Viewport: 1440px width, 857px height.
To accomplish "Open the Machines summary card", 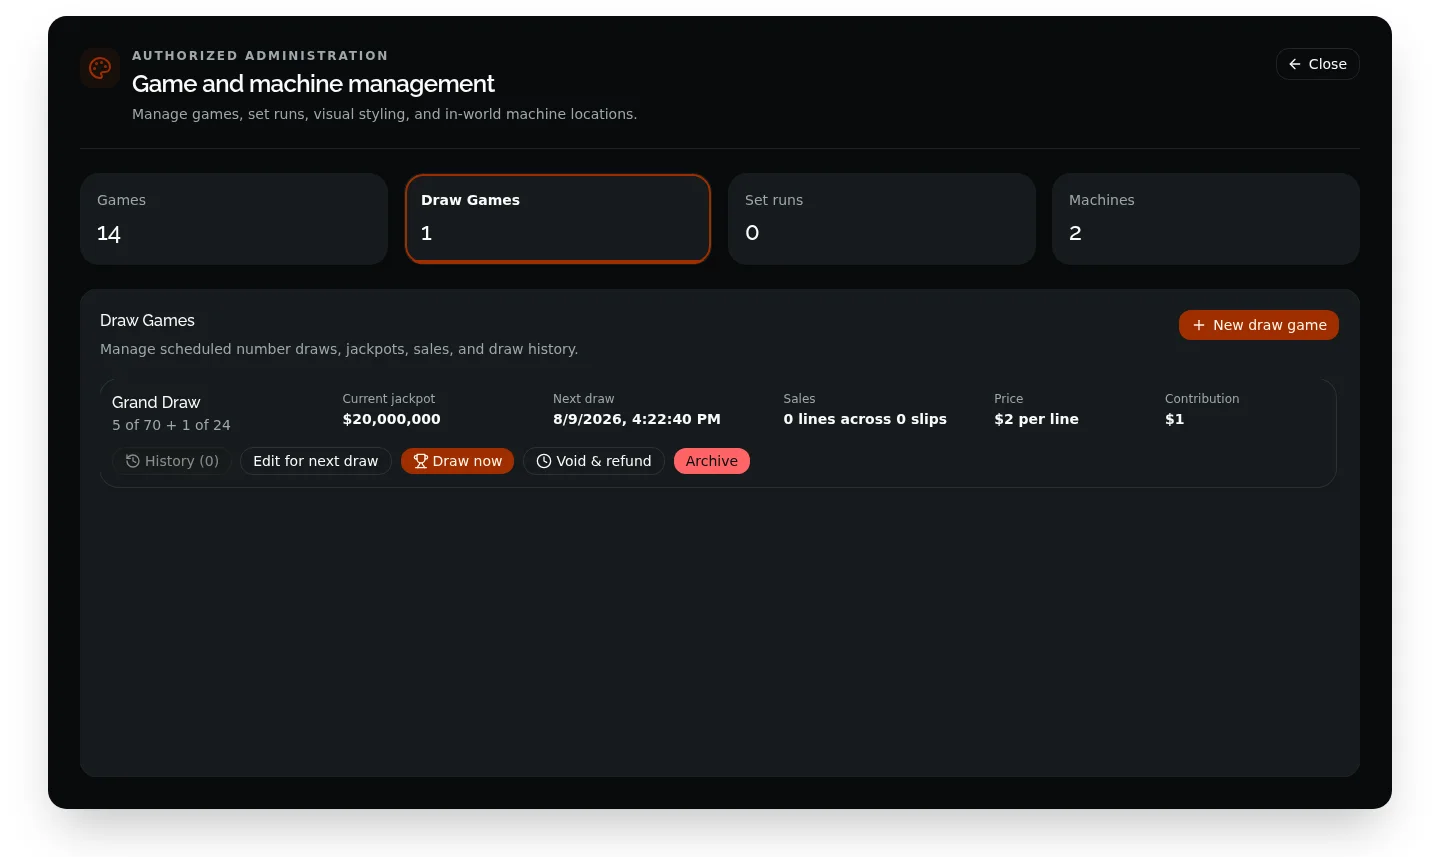I will pos(1206,219).
